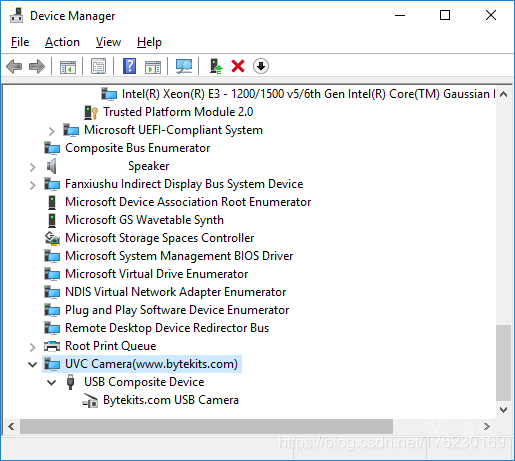Click the Disable device down-arrow icon

[x=261, y=66]
